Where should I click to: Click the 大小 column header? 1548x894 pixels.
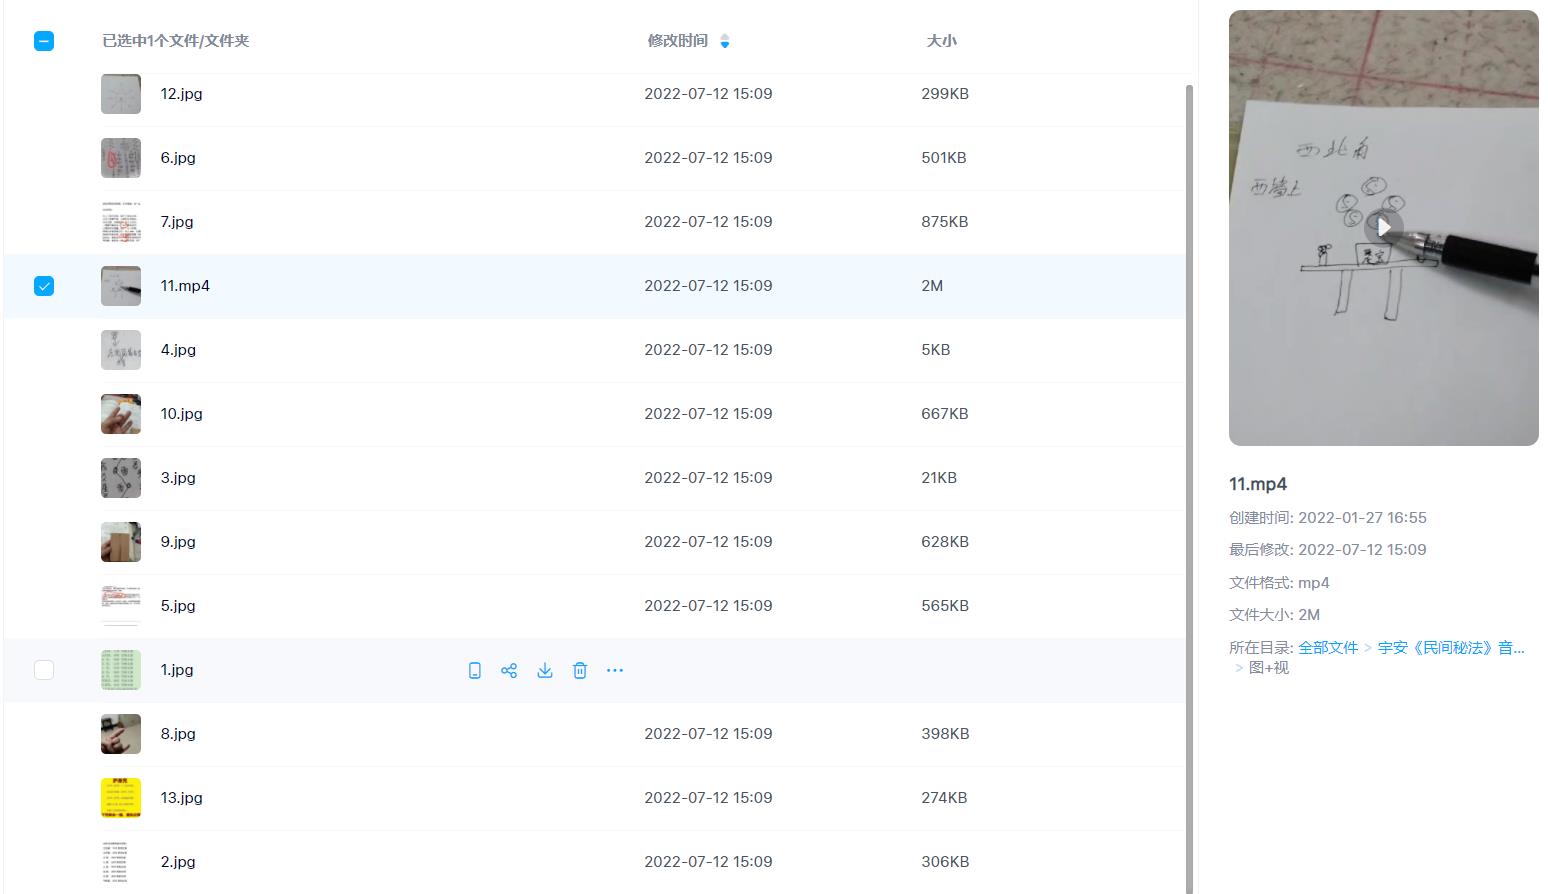click(941, 41)
